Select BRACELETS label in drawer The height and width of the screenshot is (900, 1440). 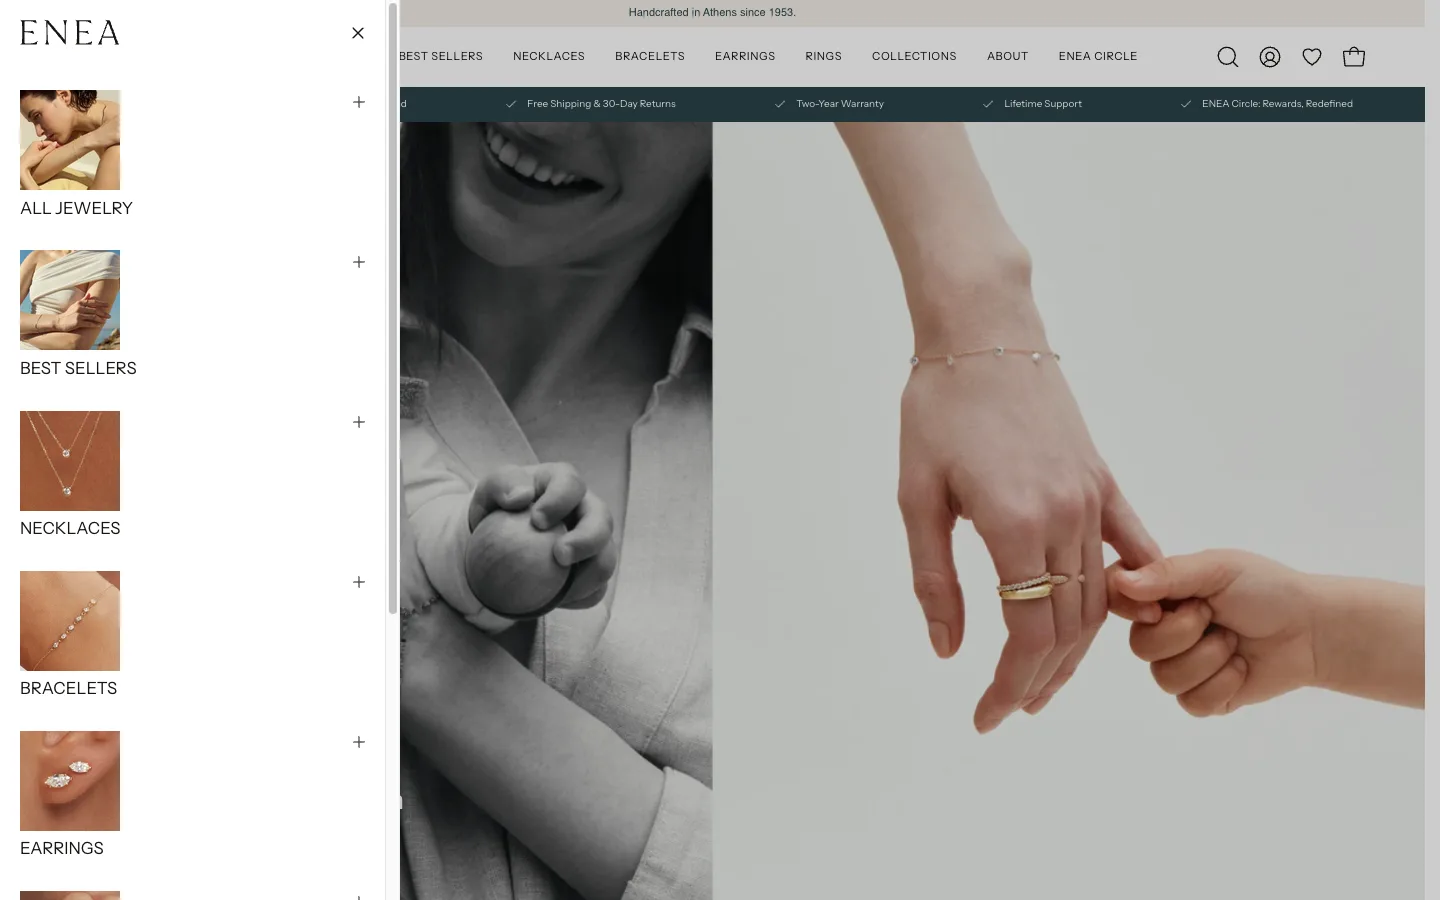click(x=68, y=688)
